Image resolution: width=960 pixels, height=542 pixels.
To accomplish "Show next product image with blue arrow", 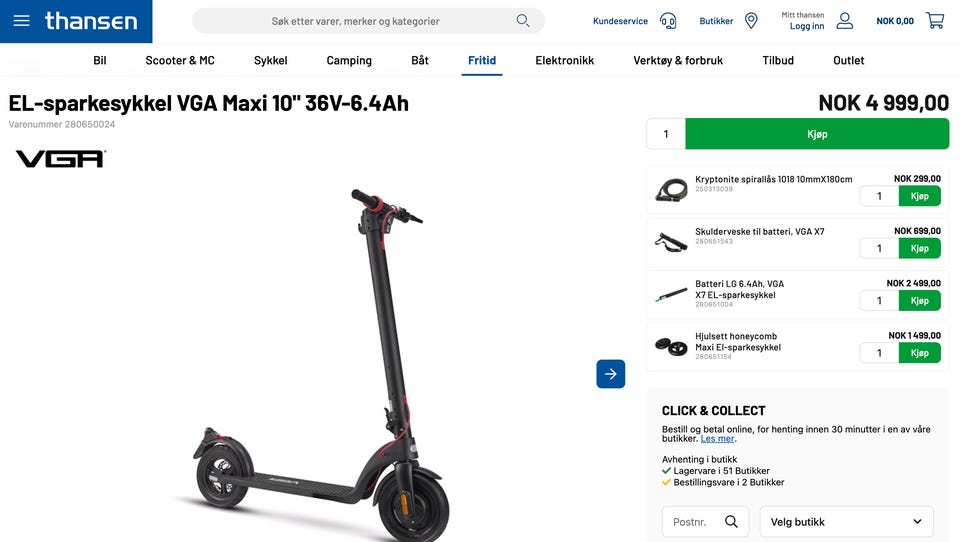I will 610,374.
